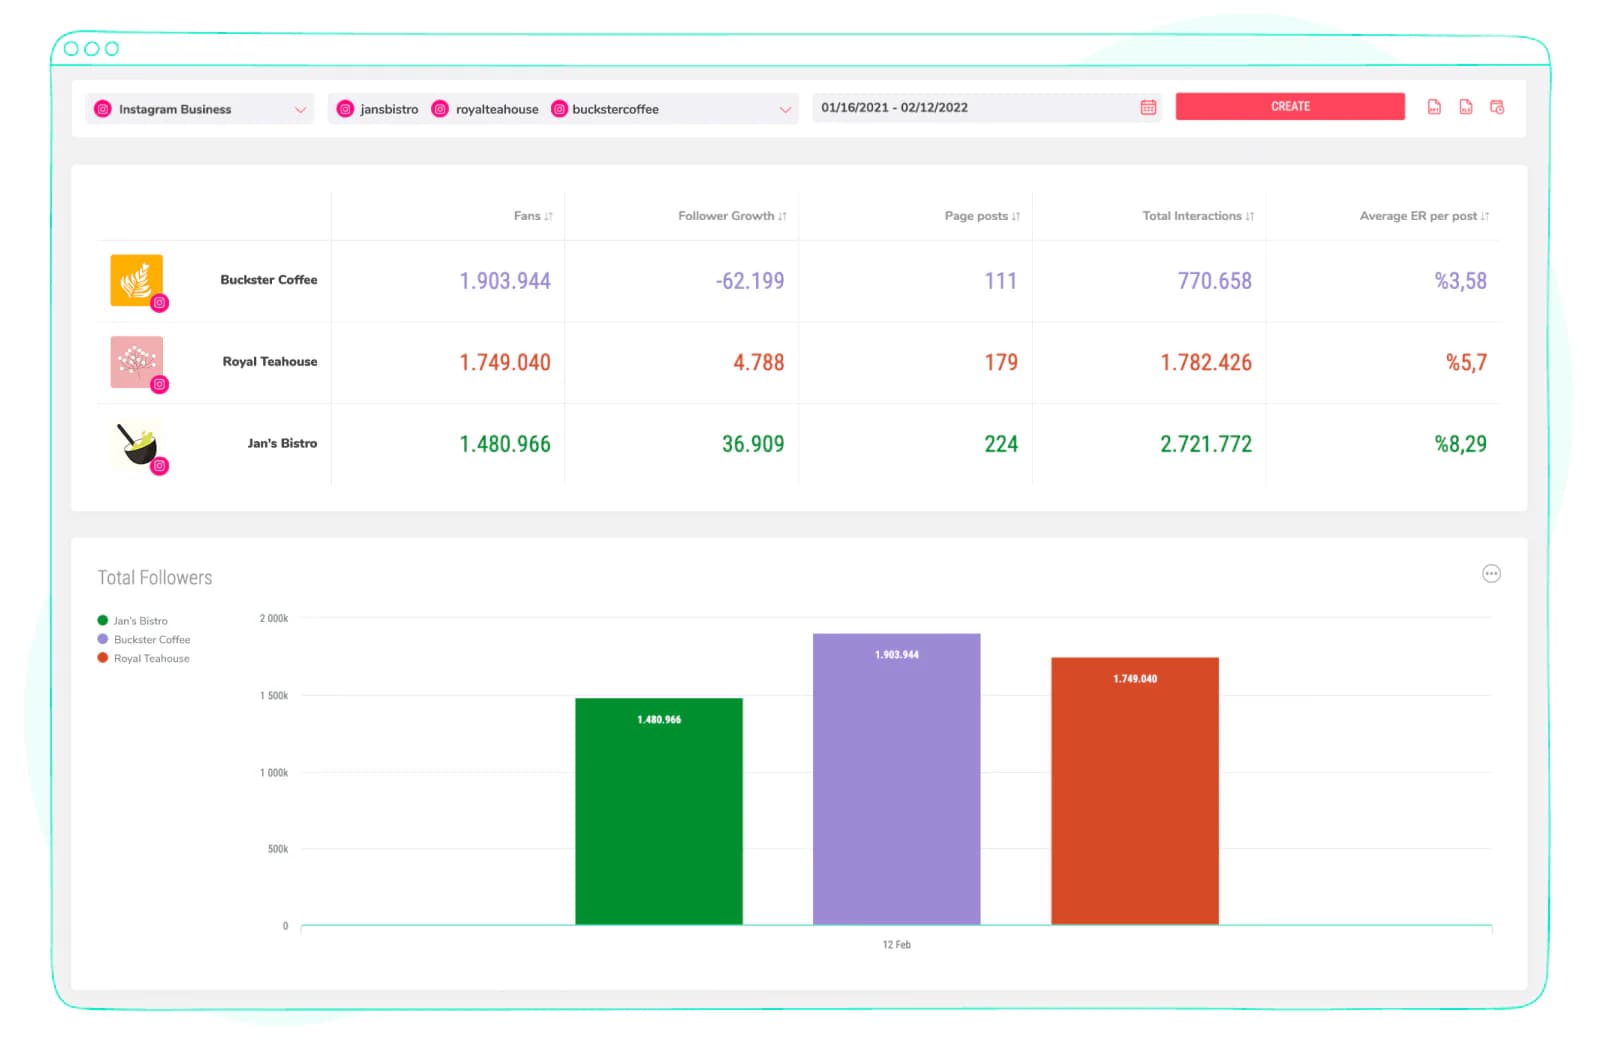Click the Royal Teahouse name in the table
1600x1040 pixels.
[270, 362]
